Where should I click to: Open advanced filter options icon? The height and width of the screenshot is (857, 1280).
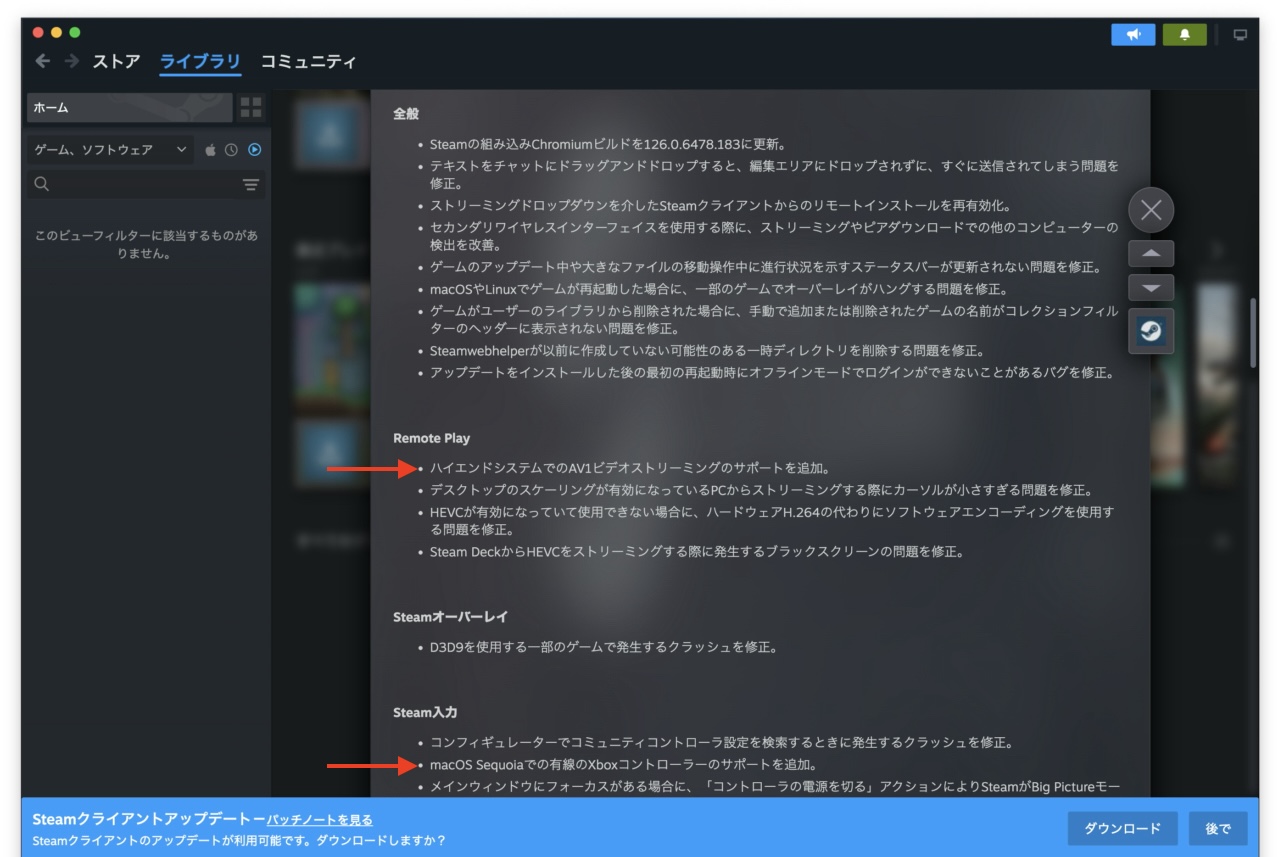coord(251,185)
